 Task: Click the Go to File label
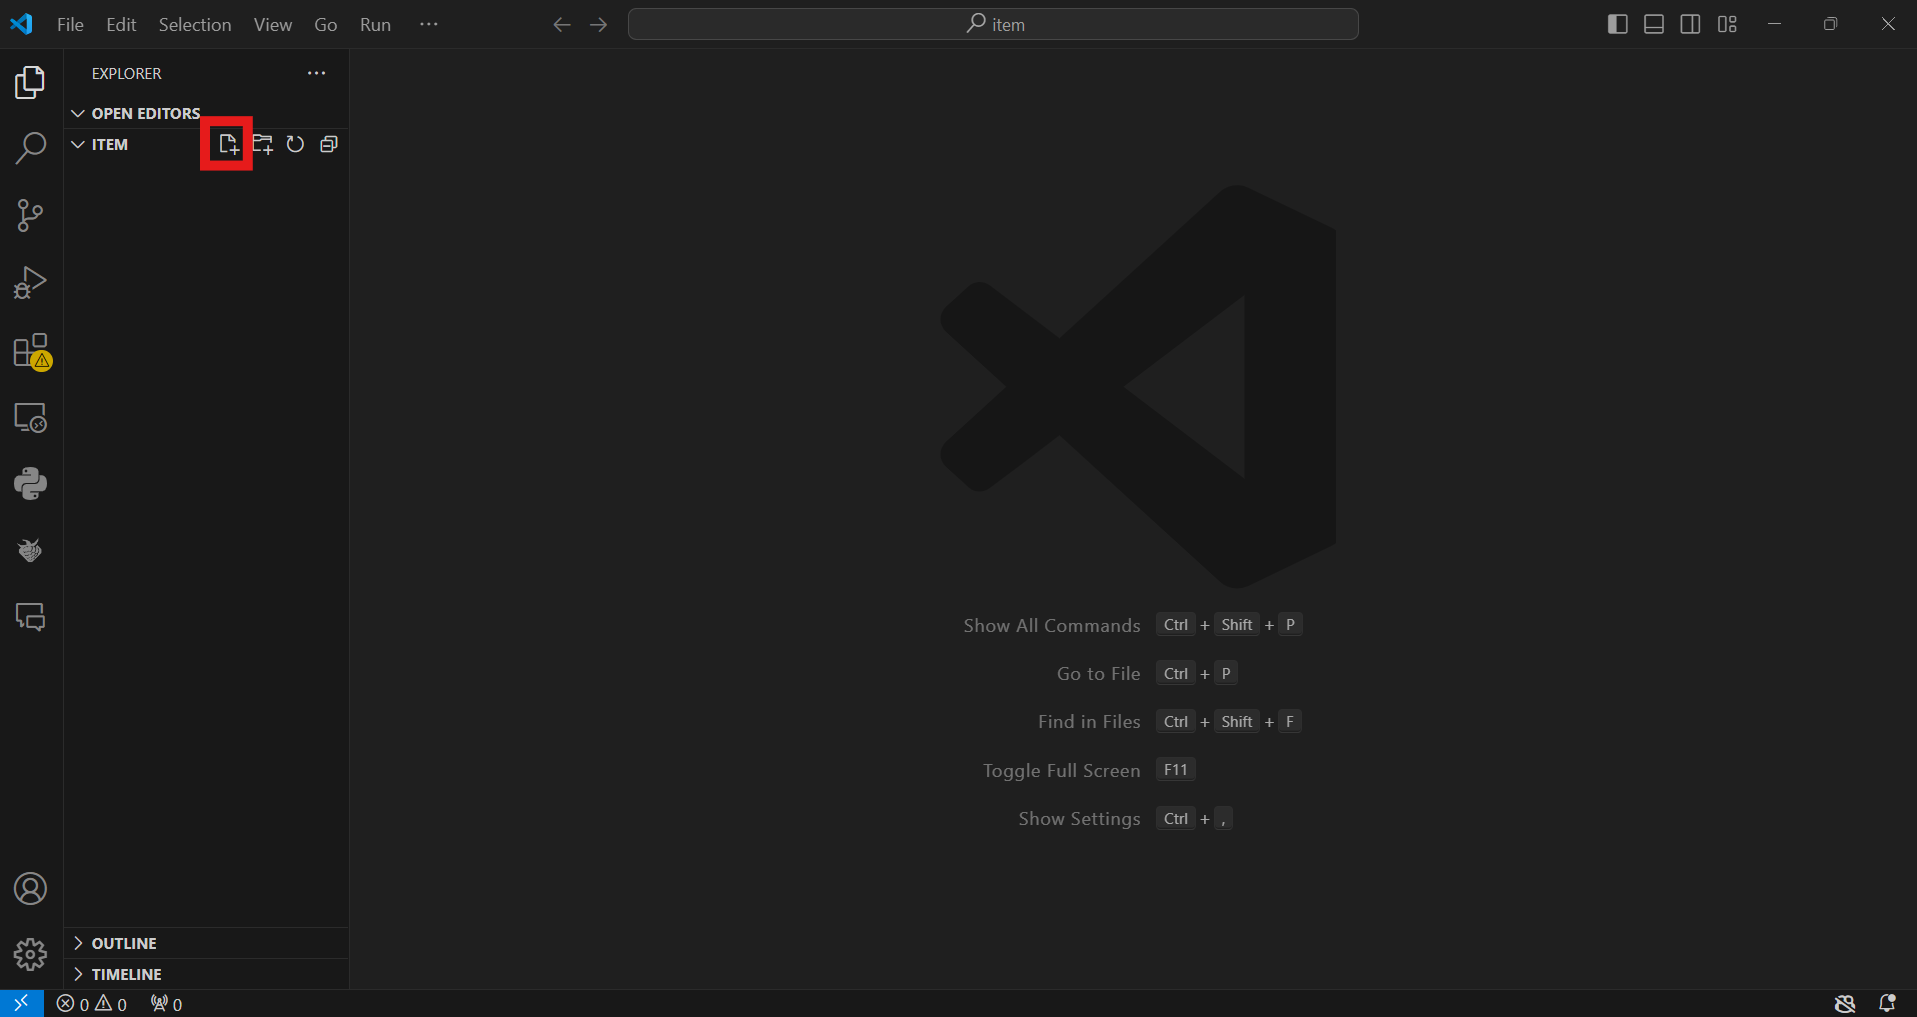1098,673
